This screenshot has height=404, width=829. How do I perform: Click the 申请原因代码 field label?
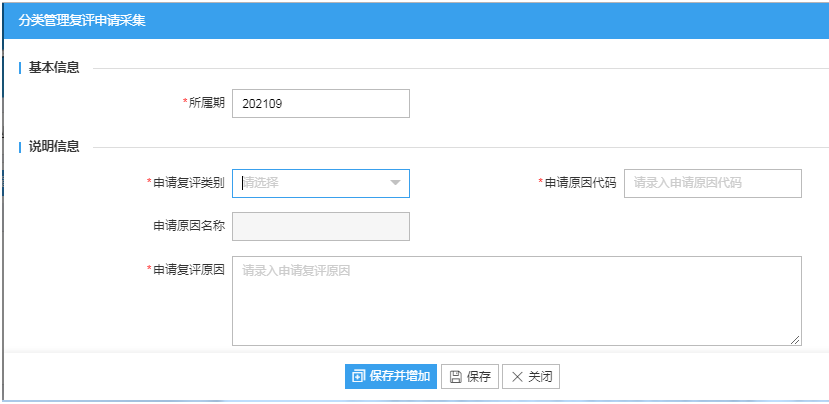[x=581, y=183]
